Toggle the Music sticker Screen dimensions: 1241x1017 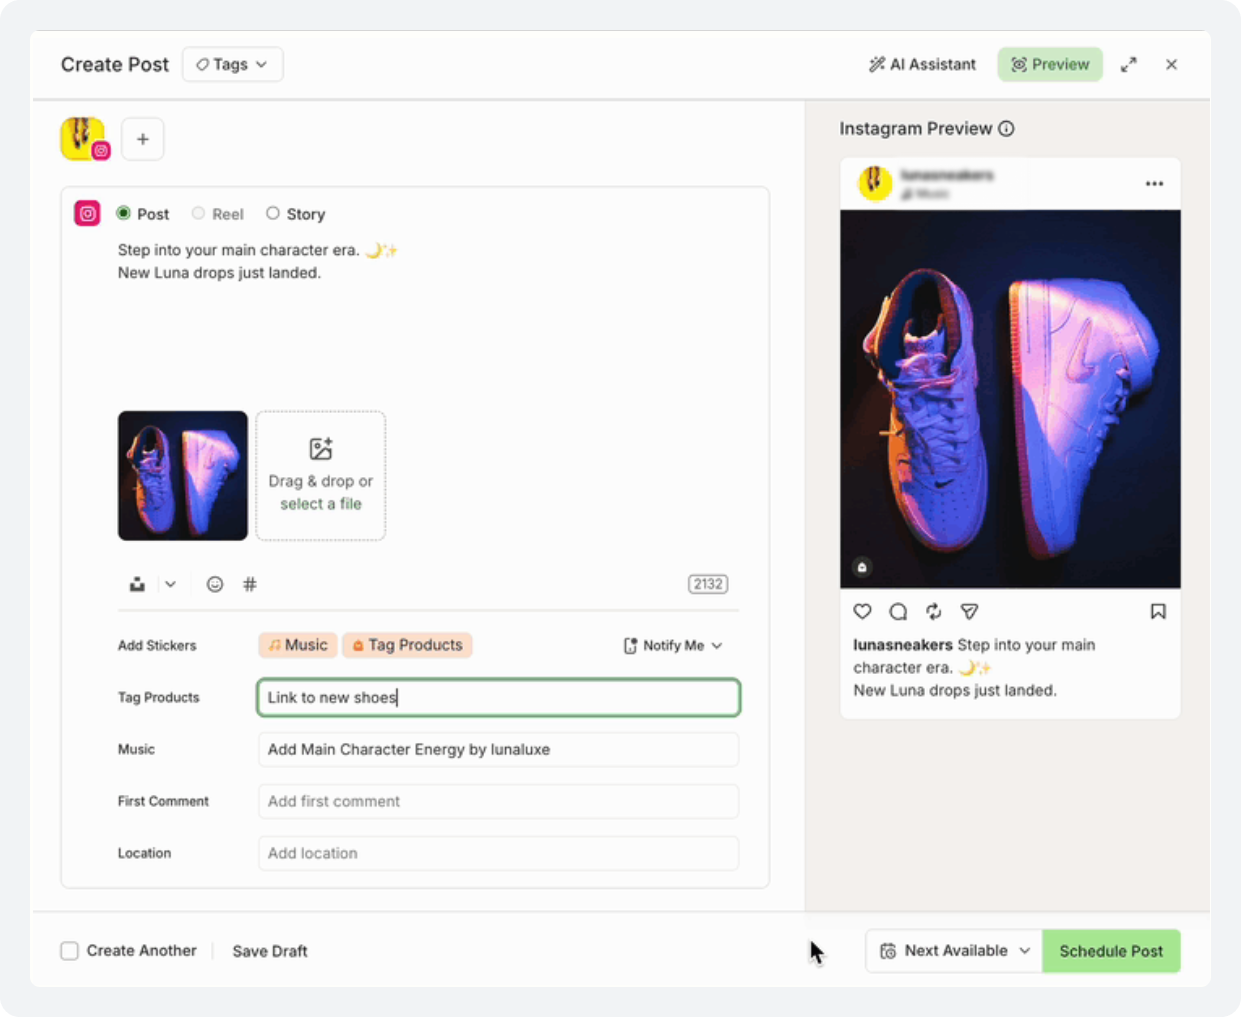coord(298,645)
